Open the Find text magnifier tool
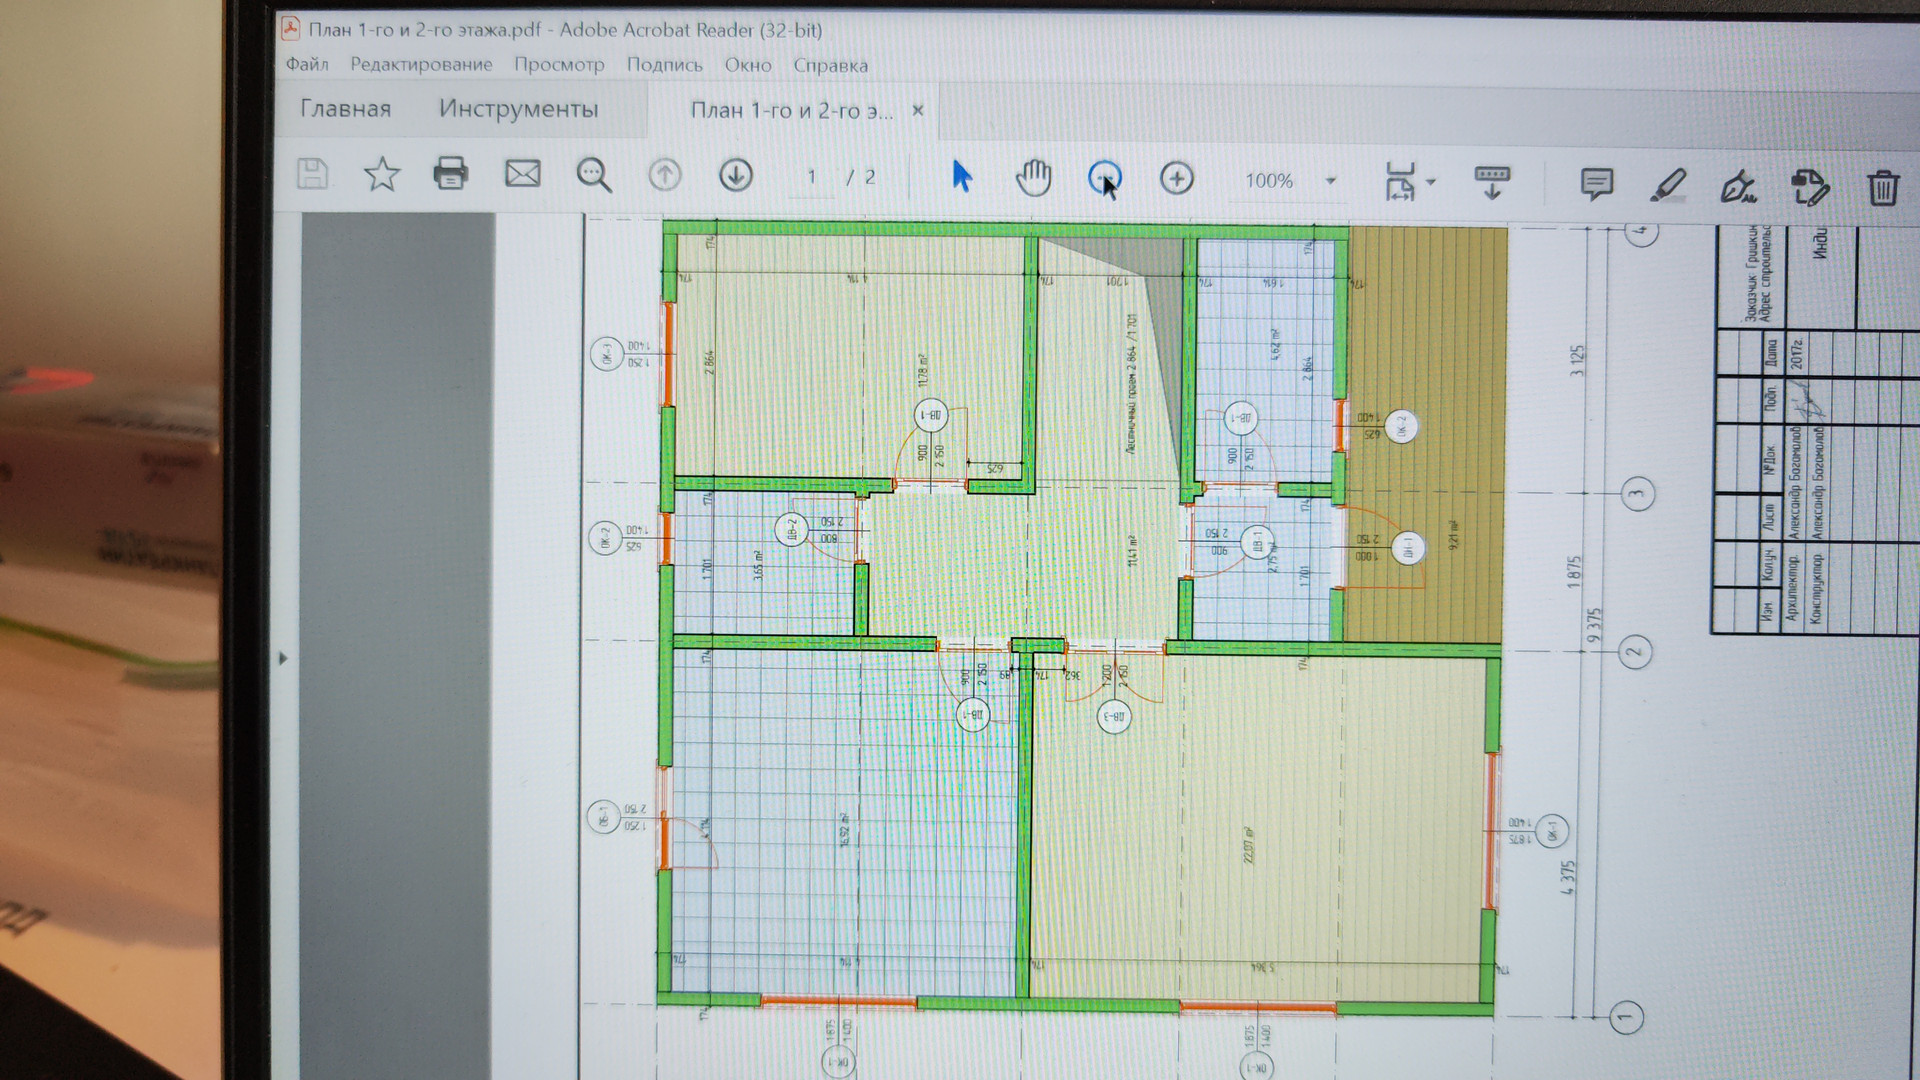Screen dimensions: 1920x1080 pos(593,175)
